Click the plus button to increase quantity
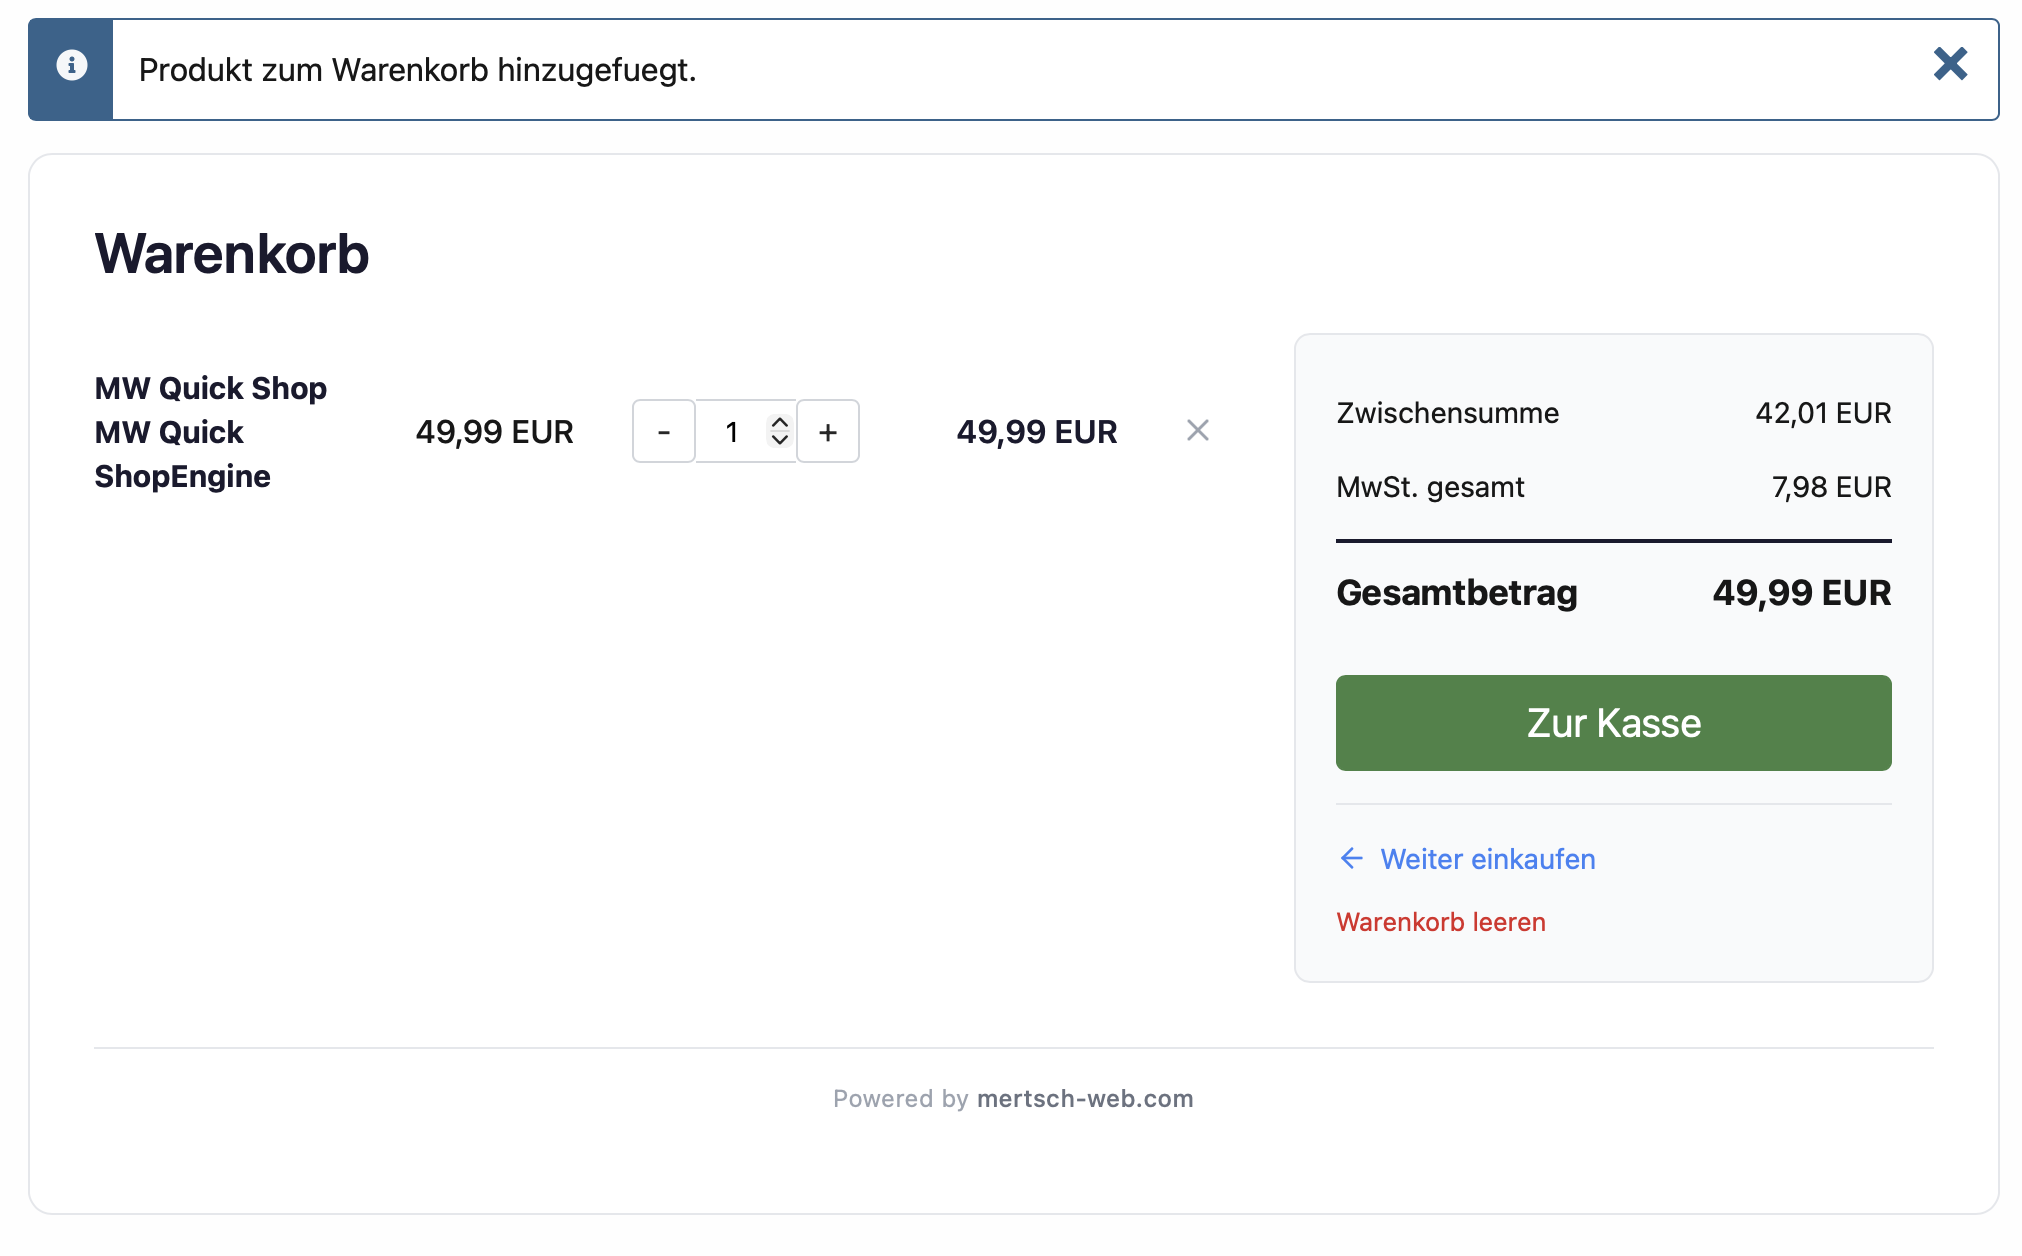 tap(828, 431)
